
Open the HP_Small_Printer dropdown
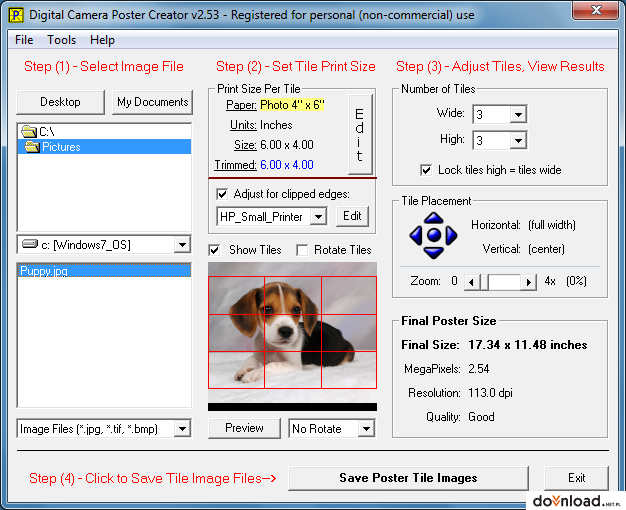click(319, 216)
